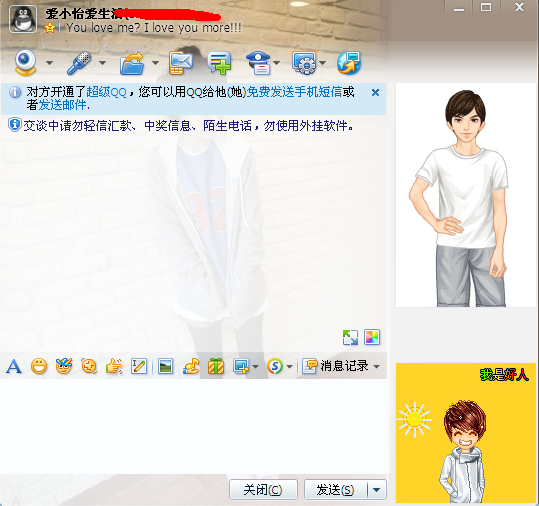
Task: Click the send picture image icon
Action: click(166, 366)
